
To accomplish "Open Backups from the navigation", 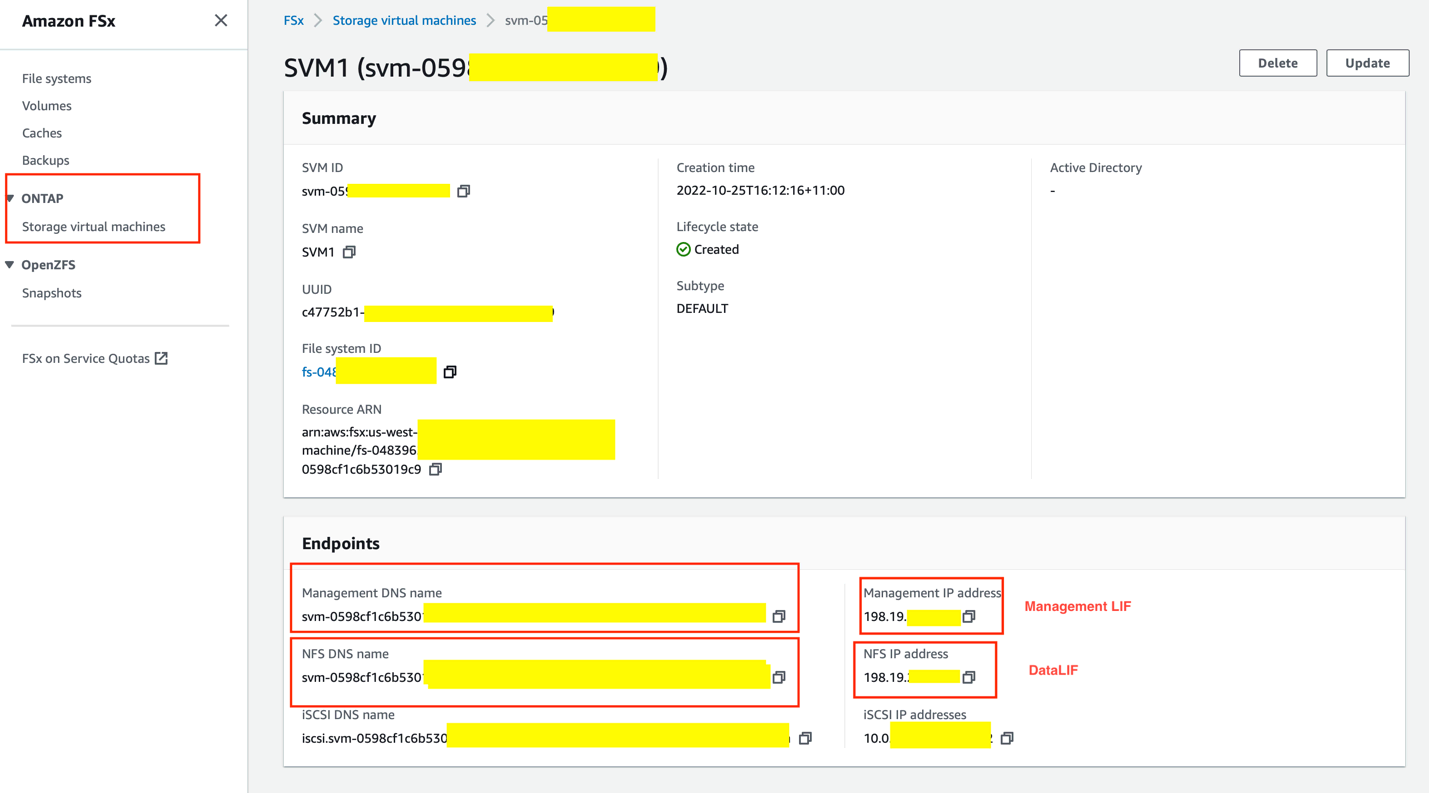I will tap(46, 160).
